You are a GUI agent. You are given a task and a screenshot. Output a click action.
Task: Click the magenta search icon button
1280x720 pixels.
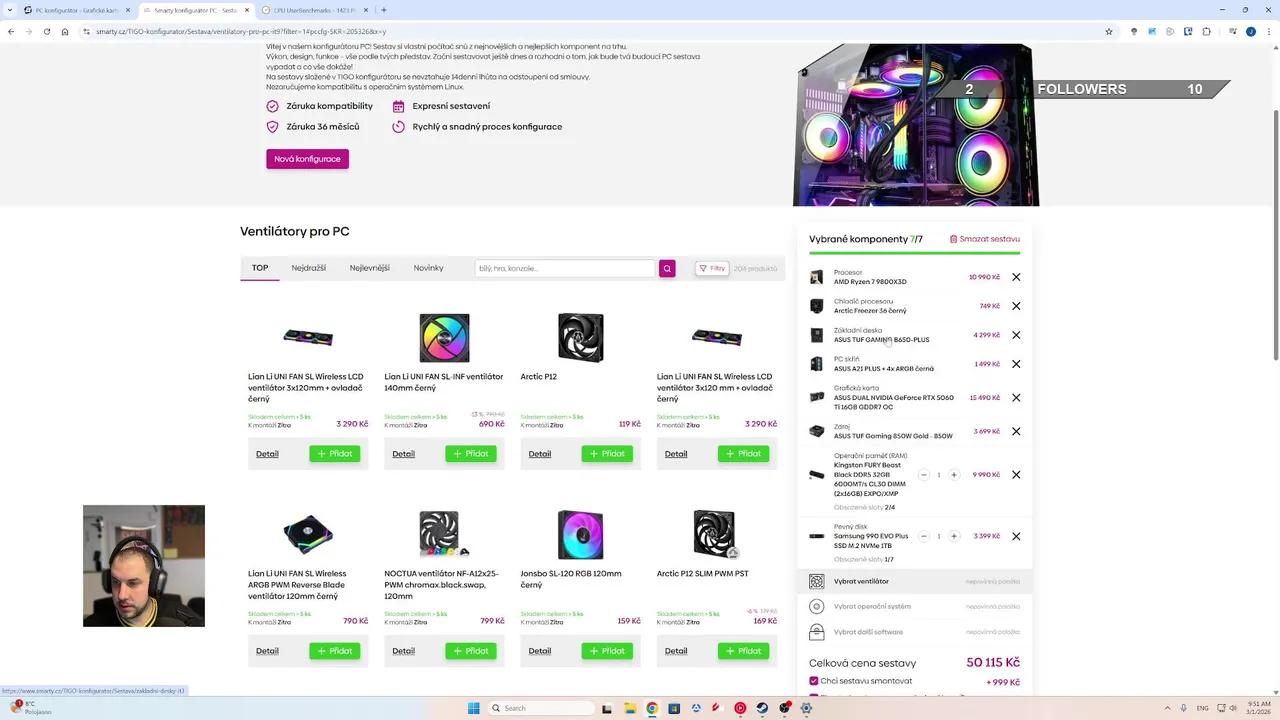coord(667,268)
